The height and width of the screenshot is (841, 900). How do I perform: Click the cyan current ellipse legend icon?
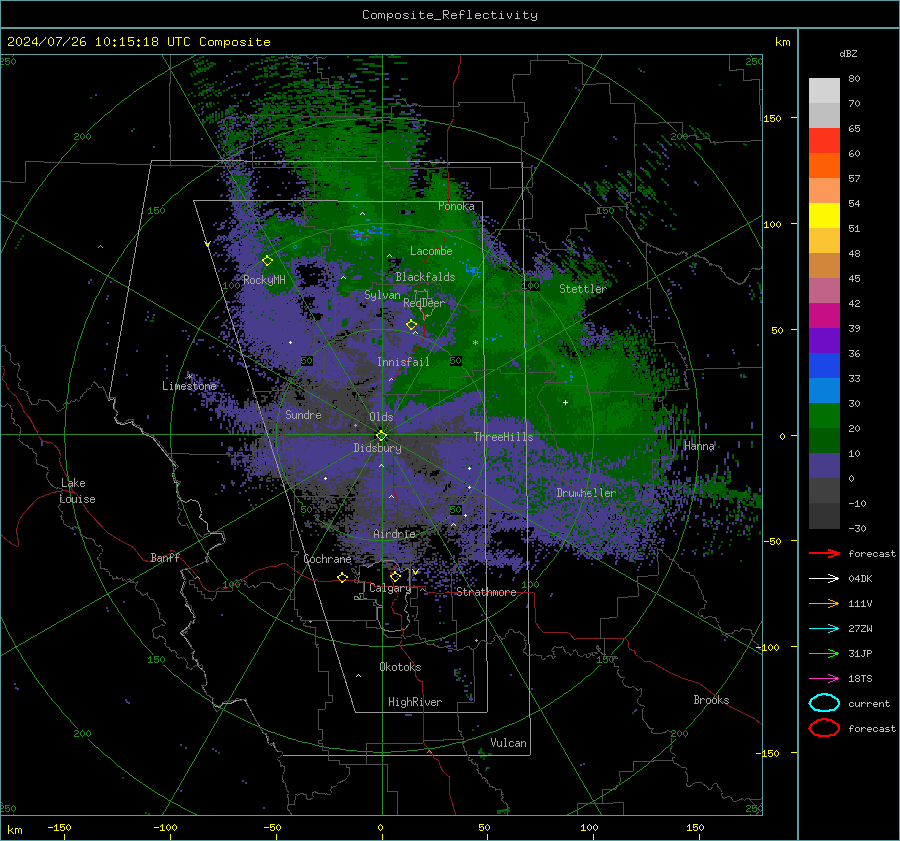coord(824,703)
